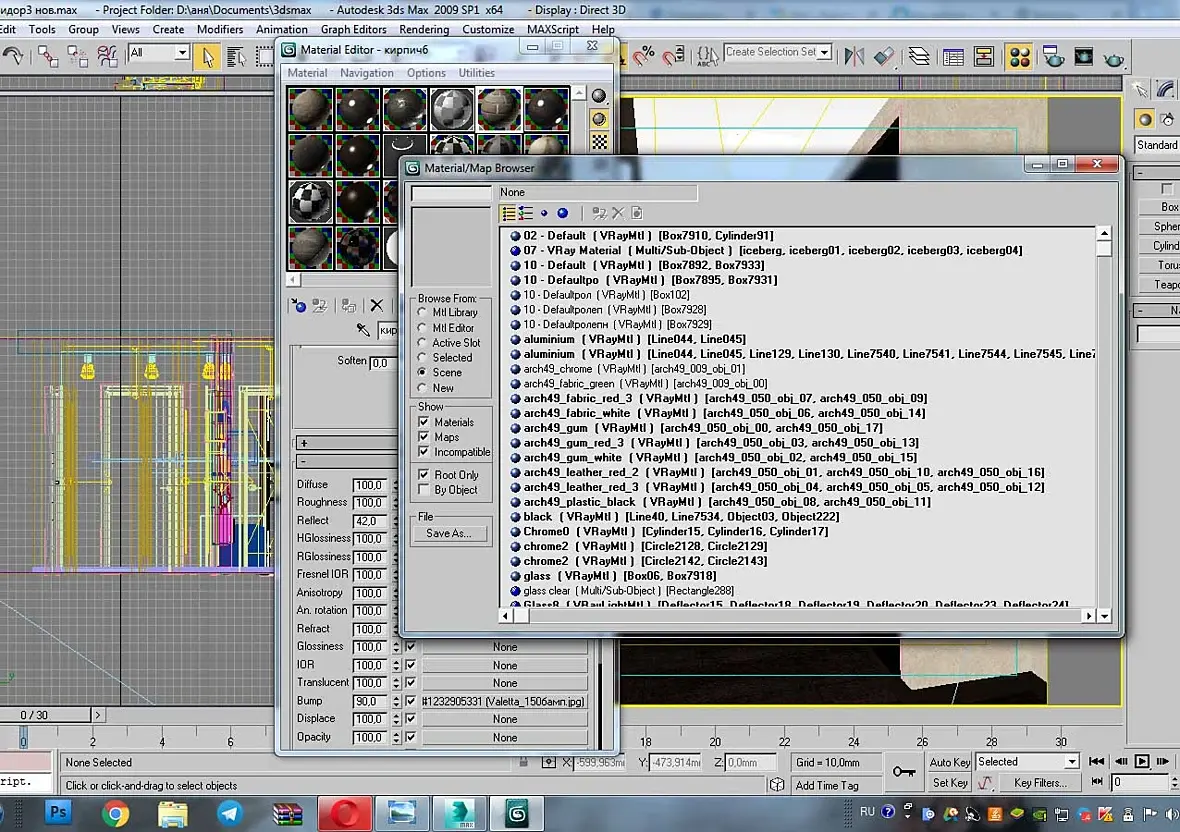Open the Schematic View icon
This screenshot has height=832, width=1180.
tap(984, 57)
